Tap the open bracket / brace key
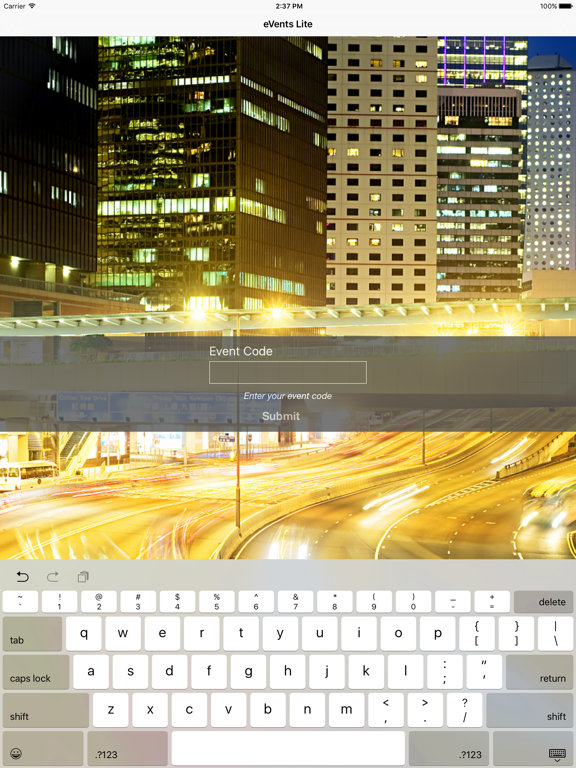 (x=477, y=633)
